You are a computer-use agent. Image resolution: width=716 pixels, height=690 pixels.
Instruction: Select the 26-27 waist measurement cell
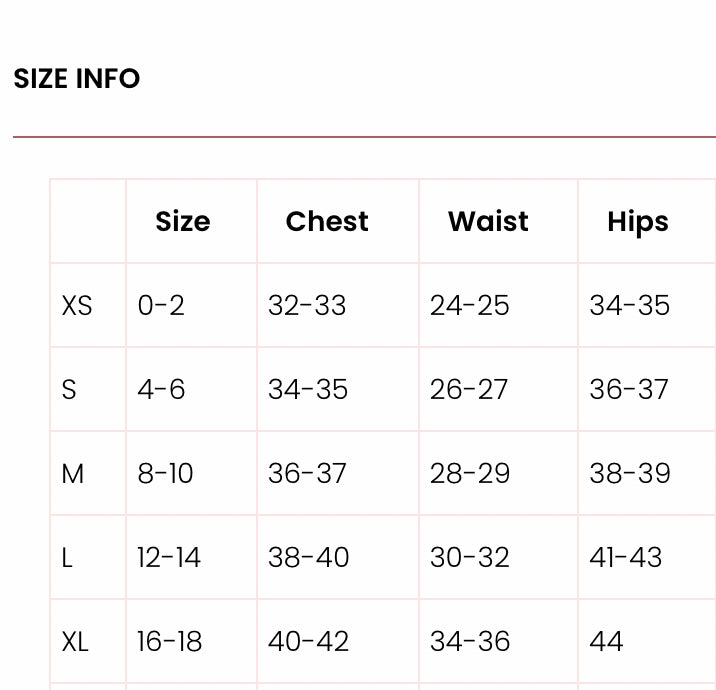coord(469,389)
